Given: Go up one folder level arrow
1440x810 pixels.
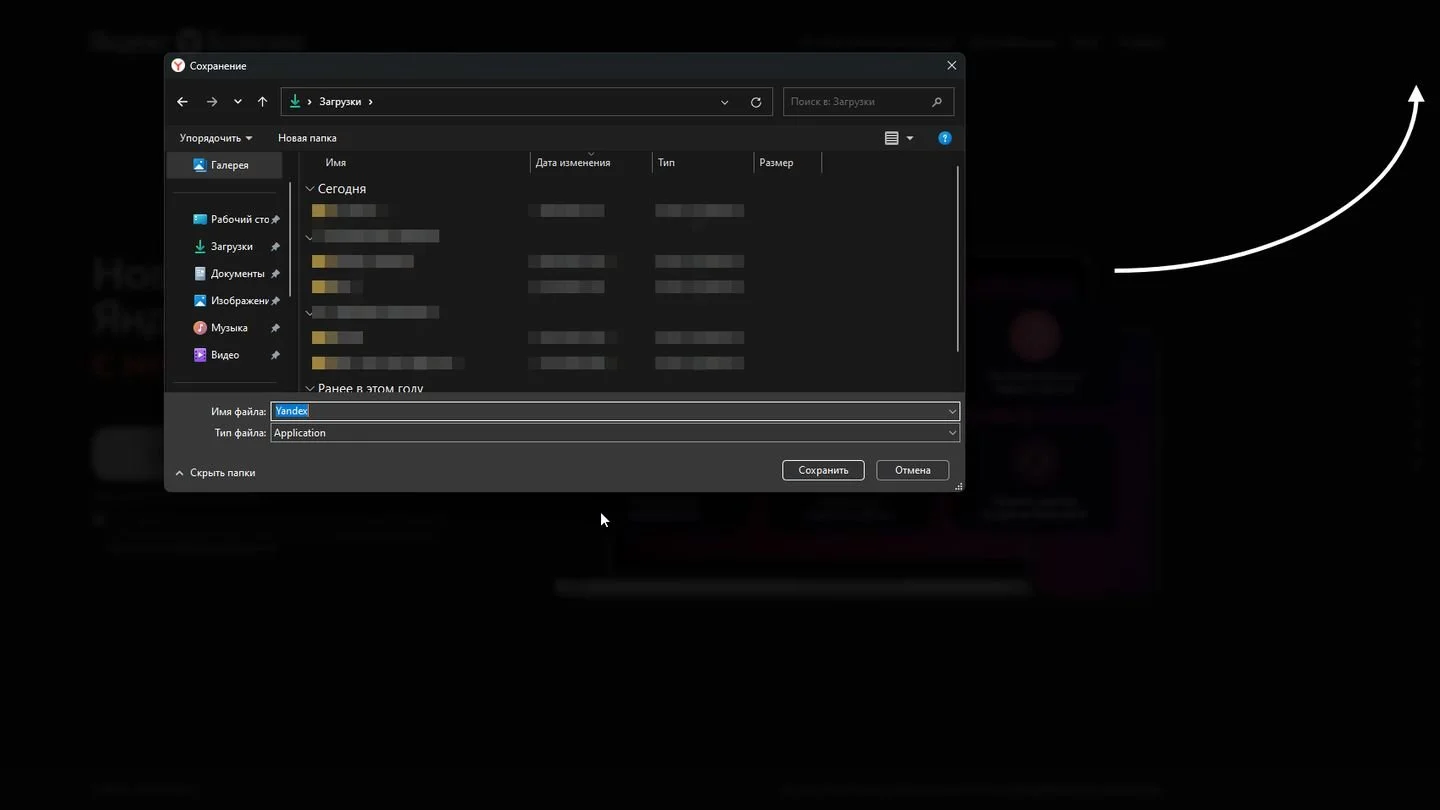Looking at the screenshot, I should [262, 102].
